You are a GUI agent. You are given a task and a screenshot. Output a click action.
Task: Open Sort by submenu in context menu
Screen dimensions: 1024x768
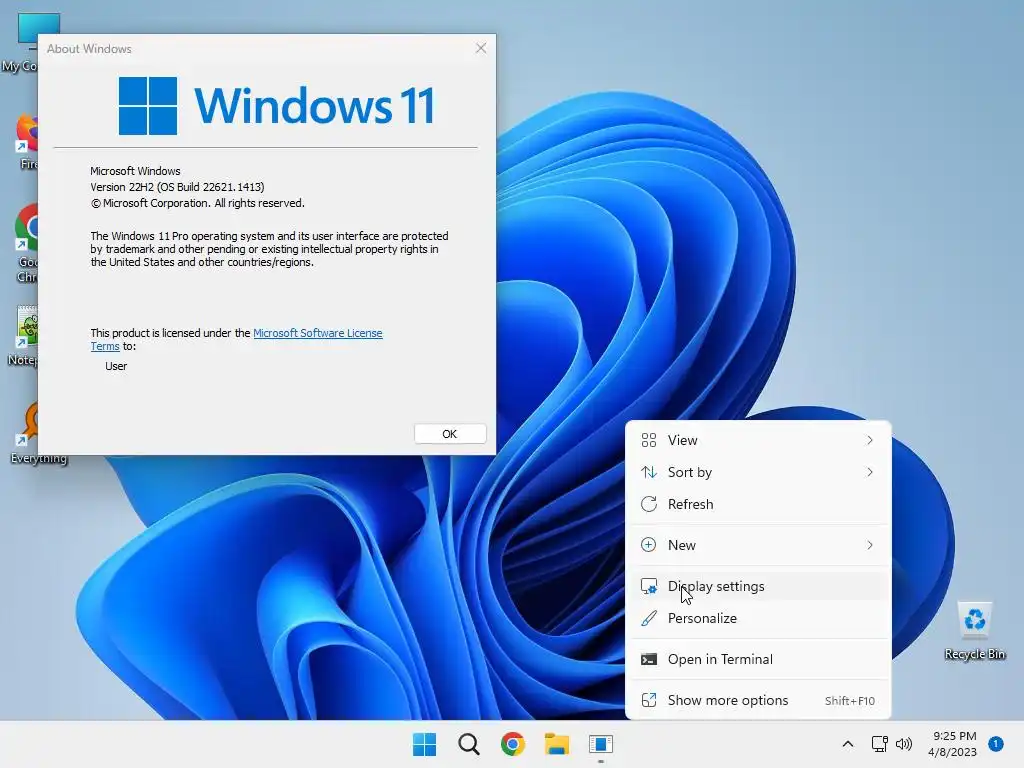coord(758,472)
